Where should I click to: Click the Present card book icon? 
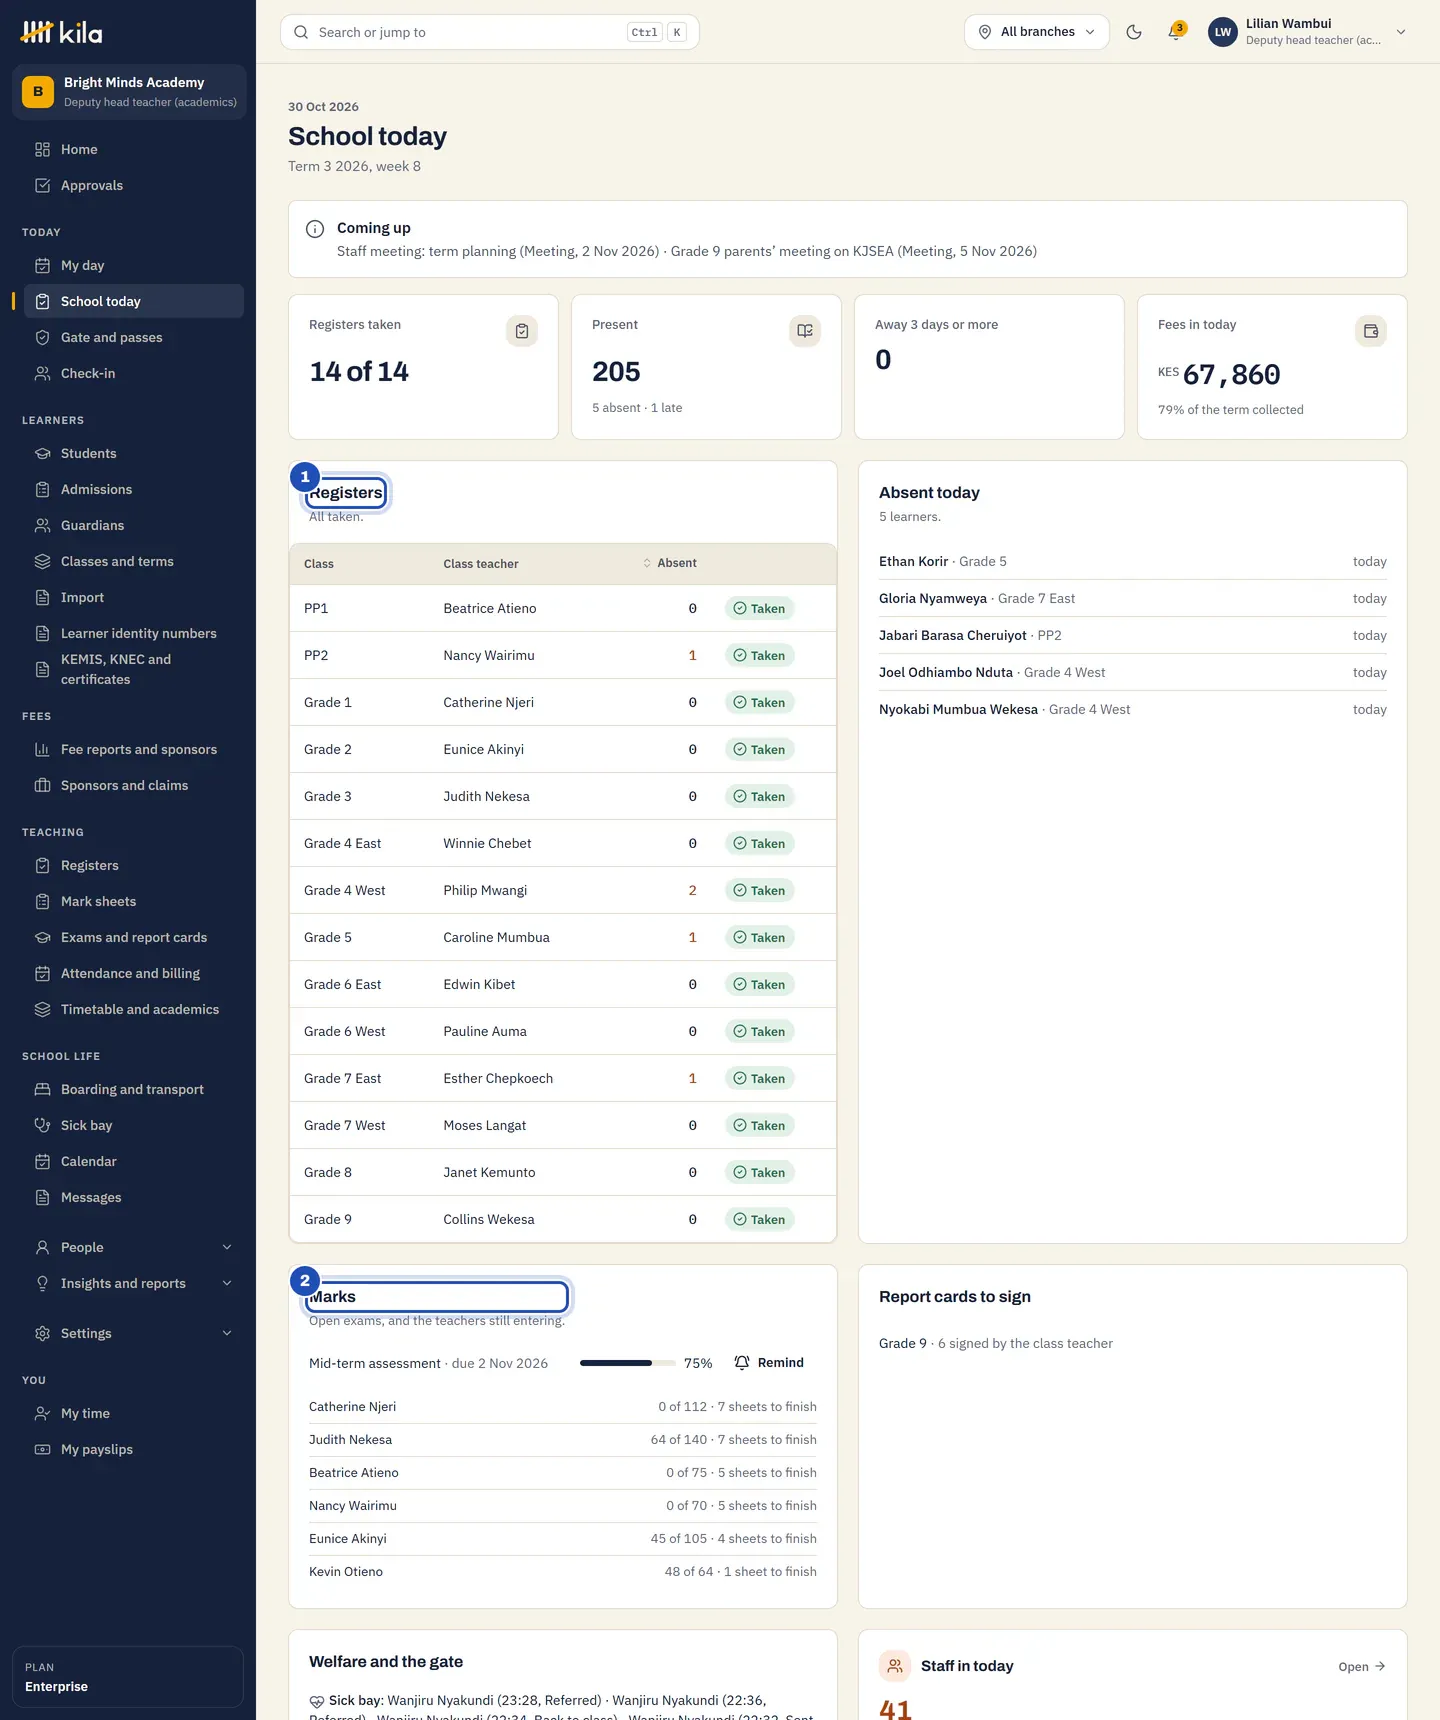click(x=805, y=331)
